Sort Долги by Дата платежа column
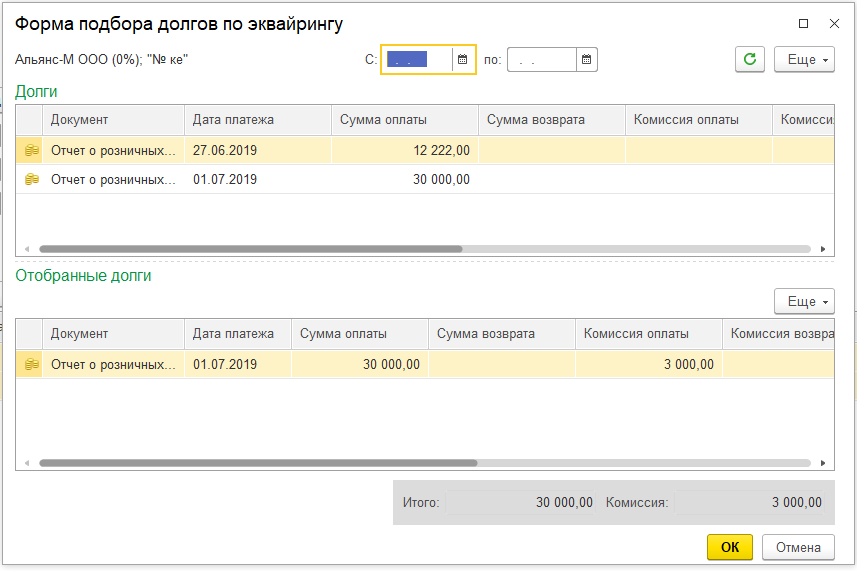The height and width of the screenshot is (571, 857). tap(257, 120)
